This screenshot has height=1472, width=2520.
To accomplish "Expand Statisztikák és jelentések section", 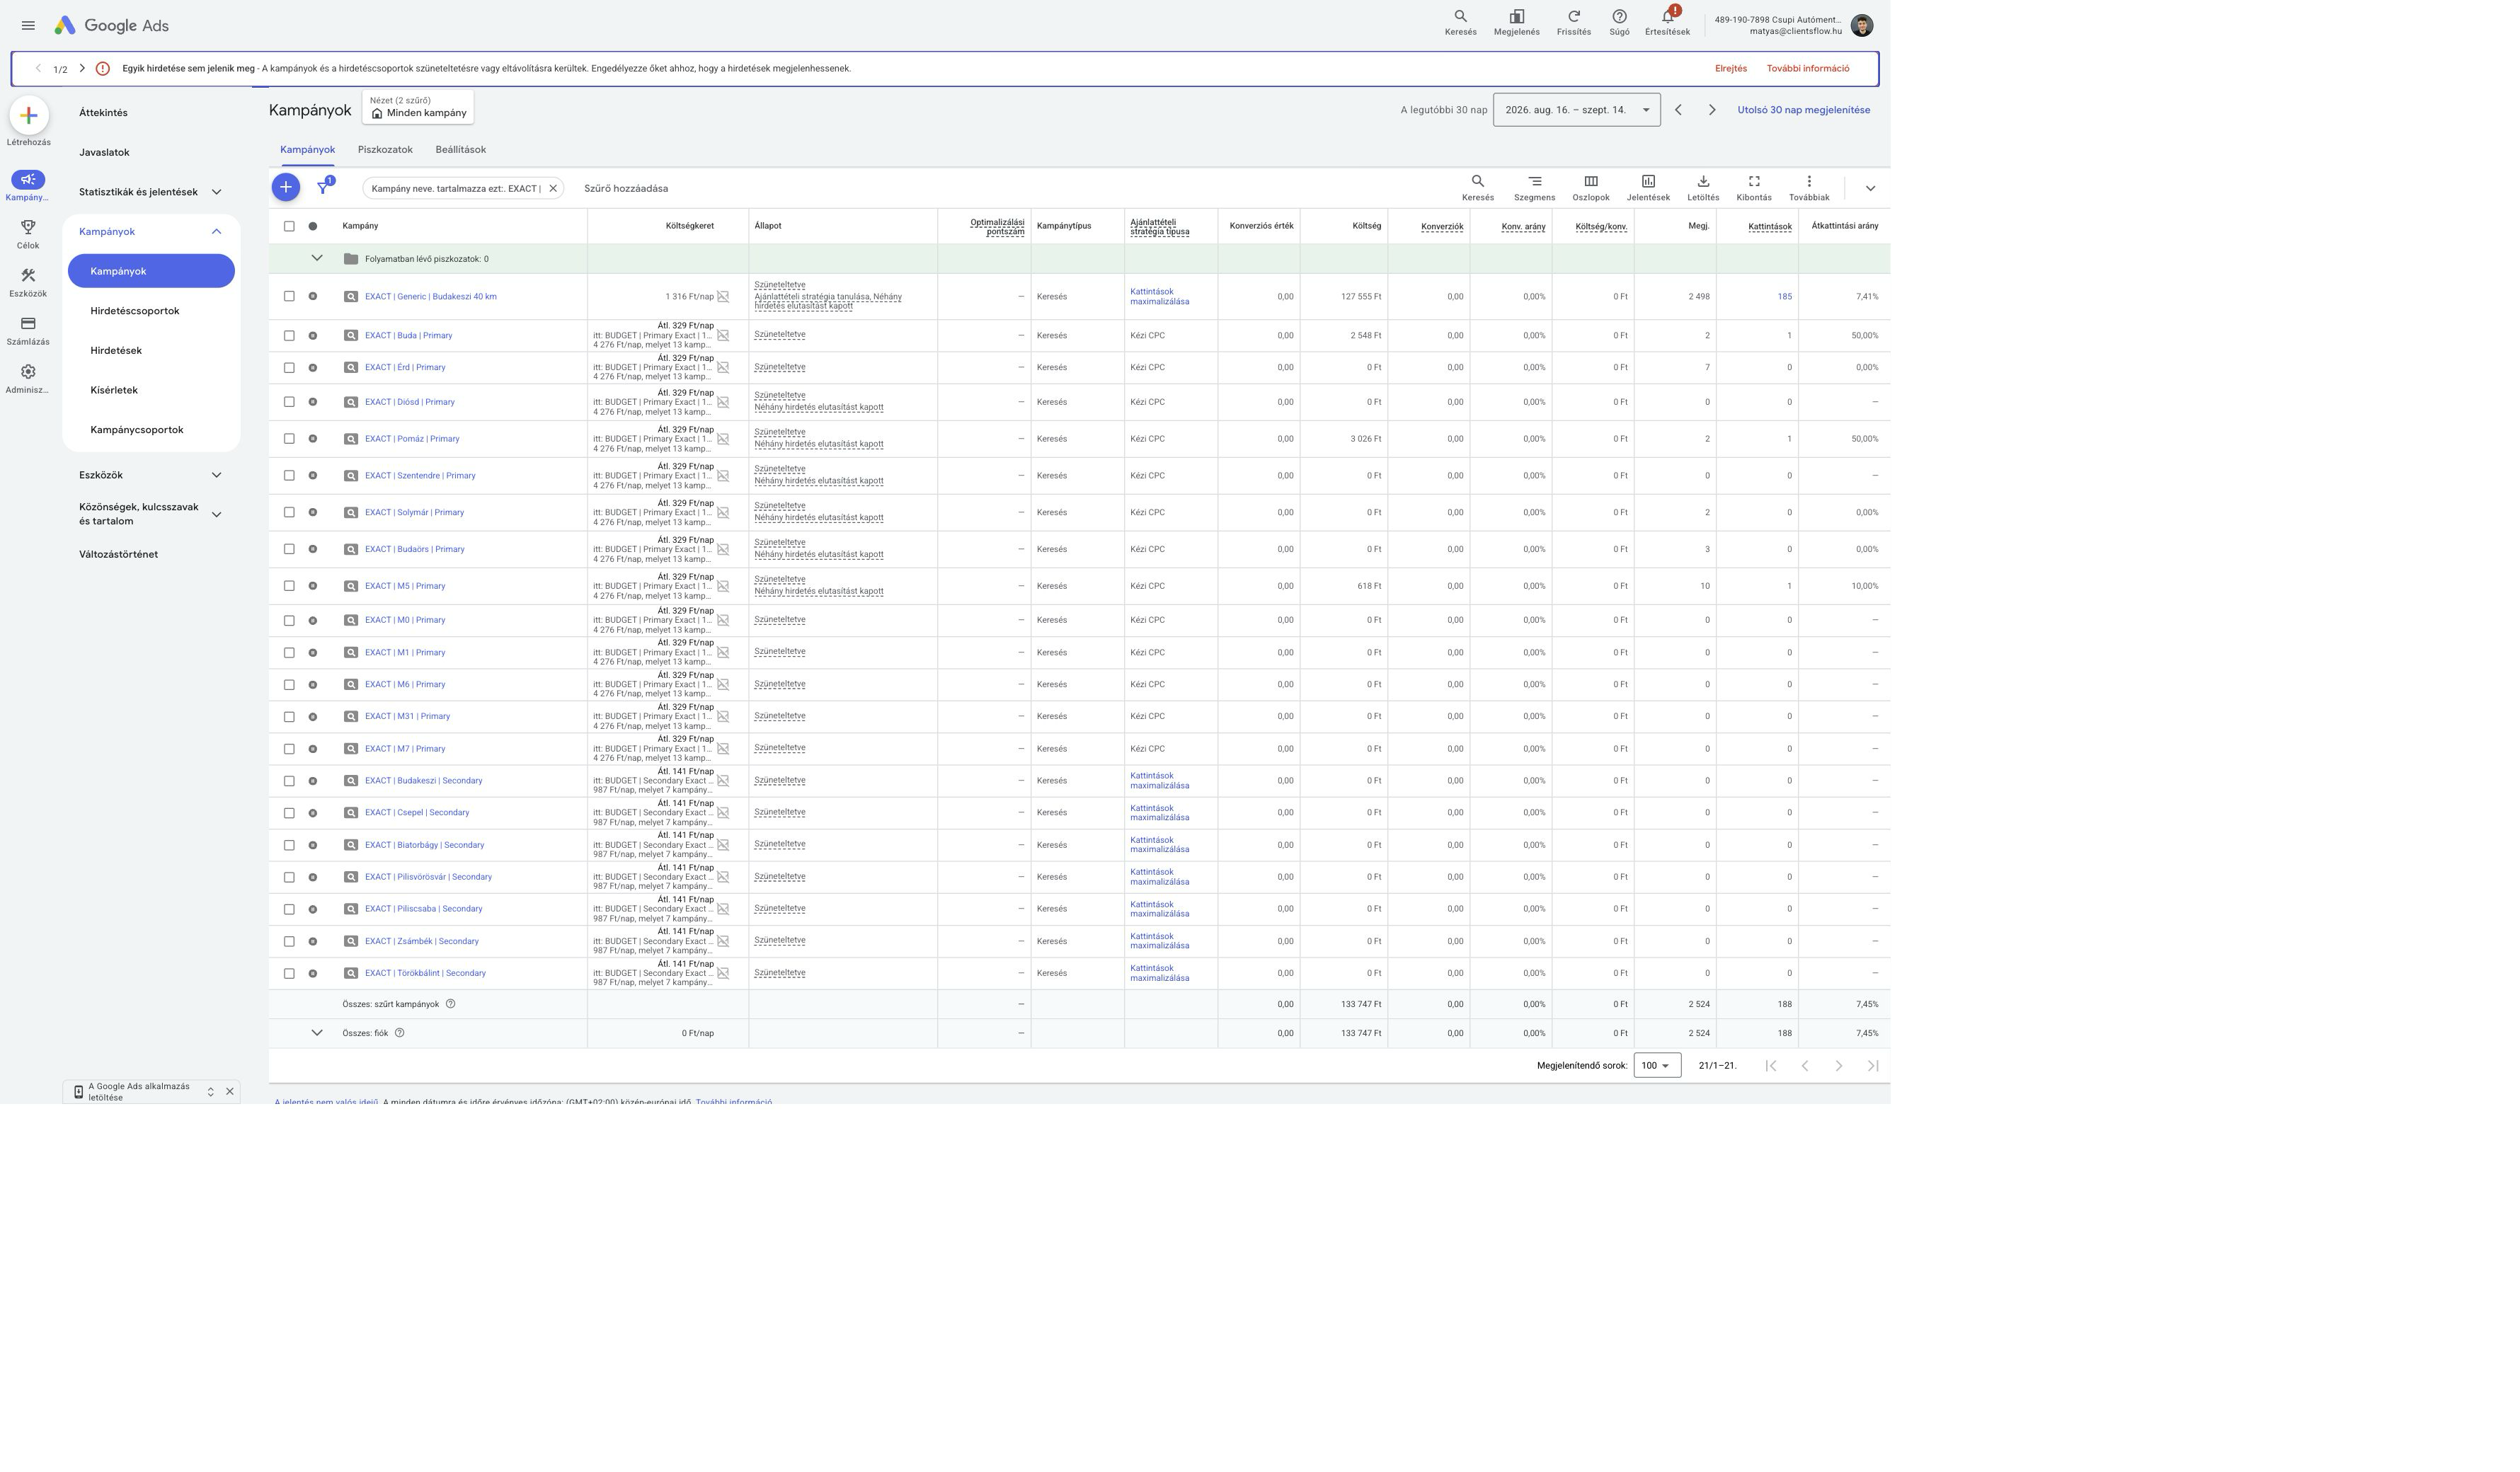I will point(216,192).
